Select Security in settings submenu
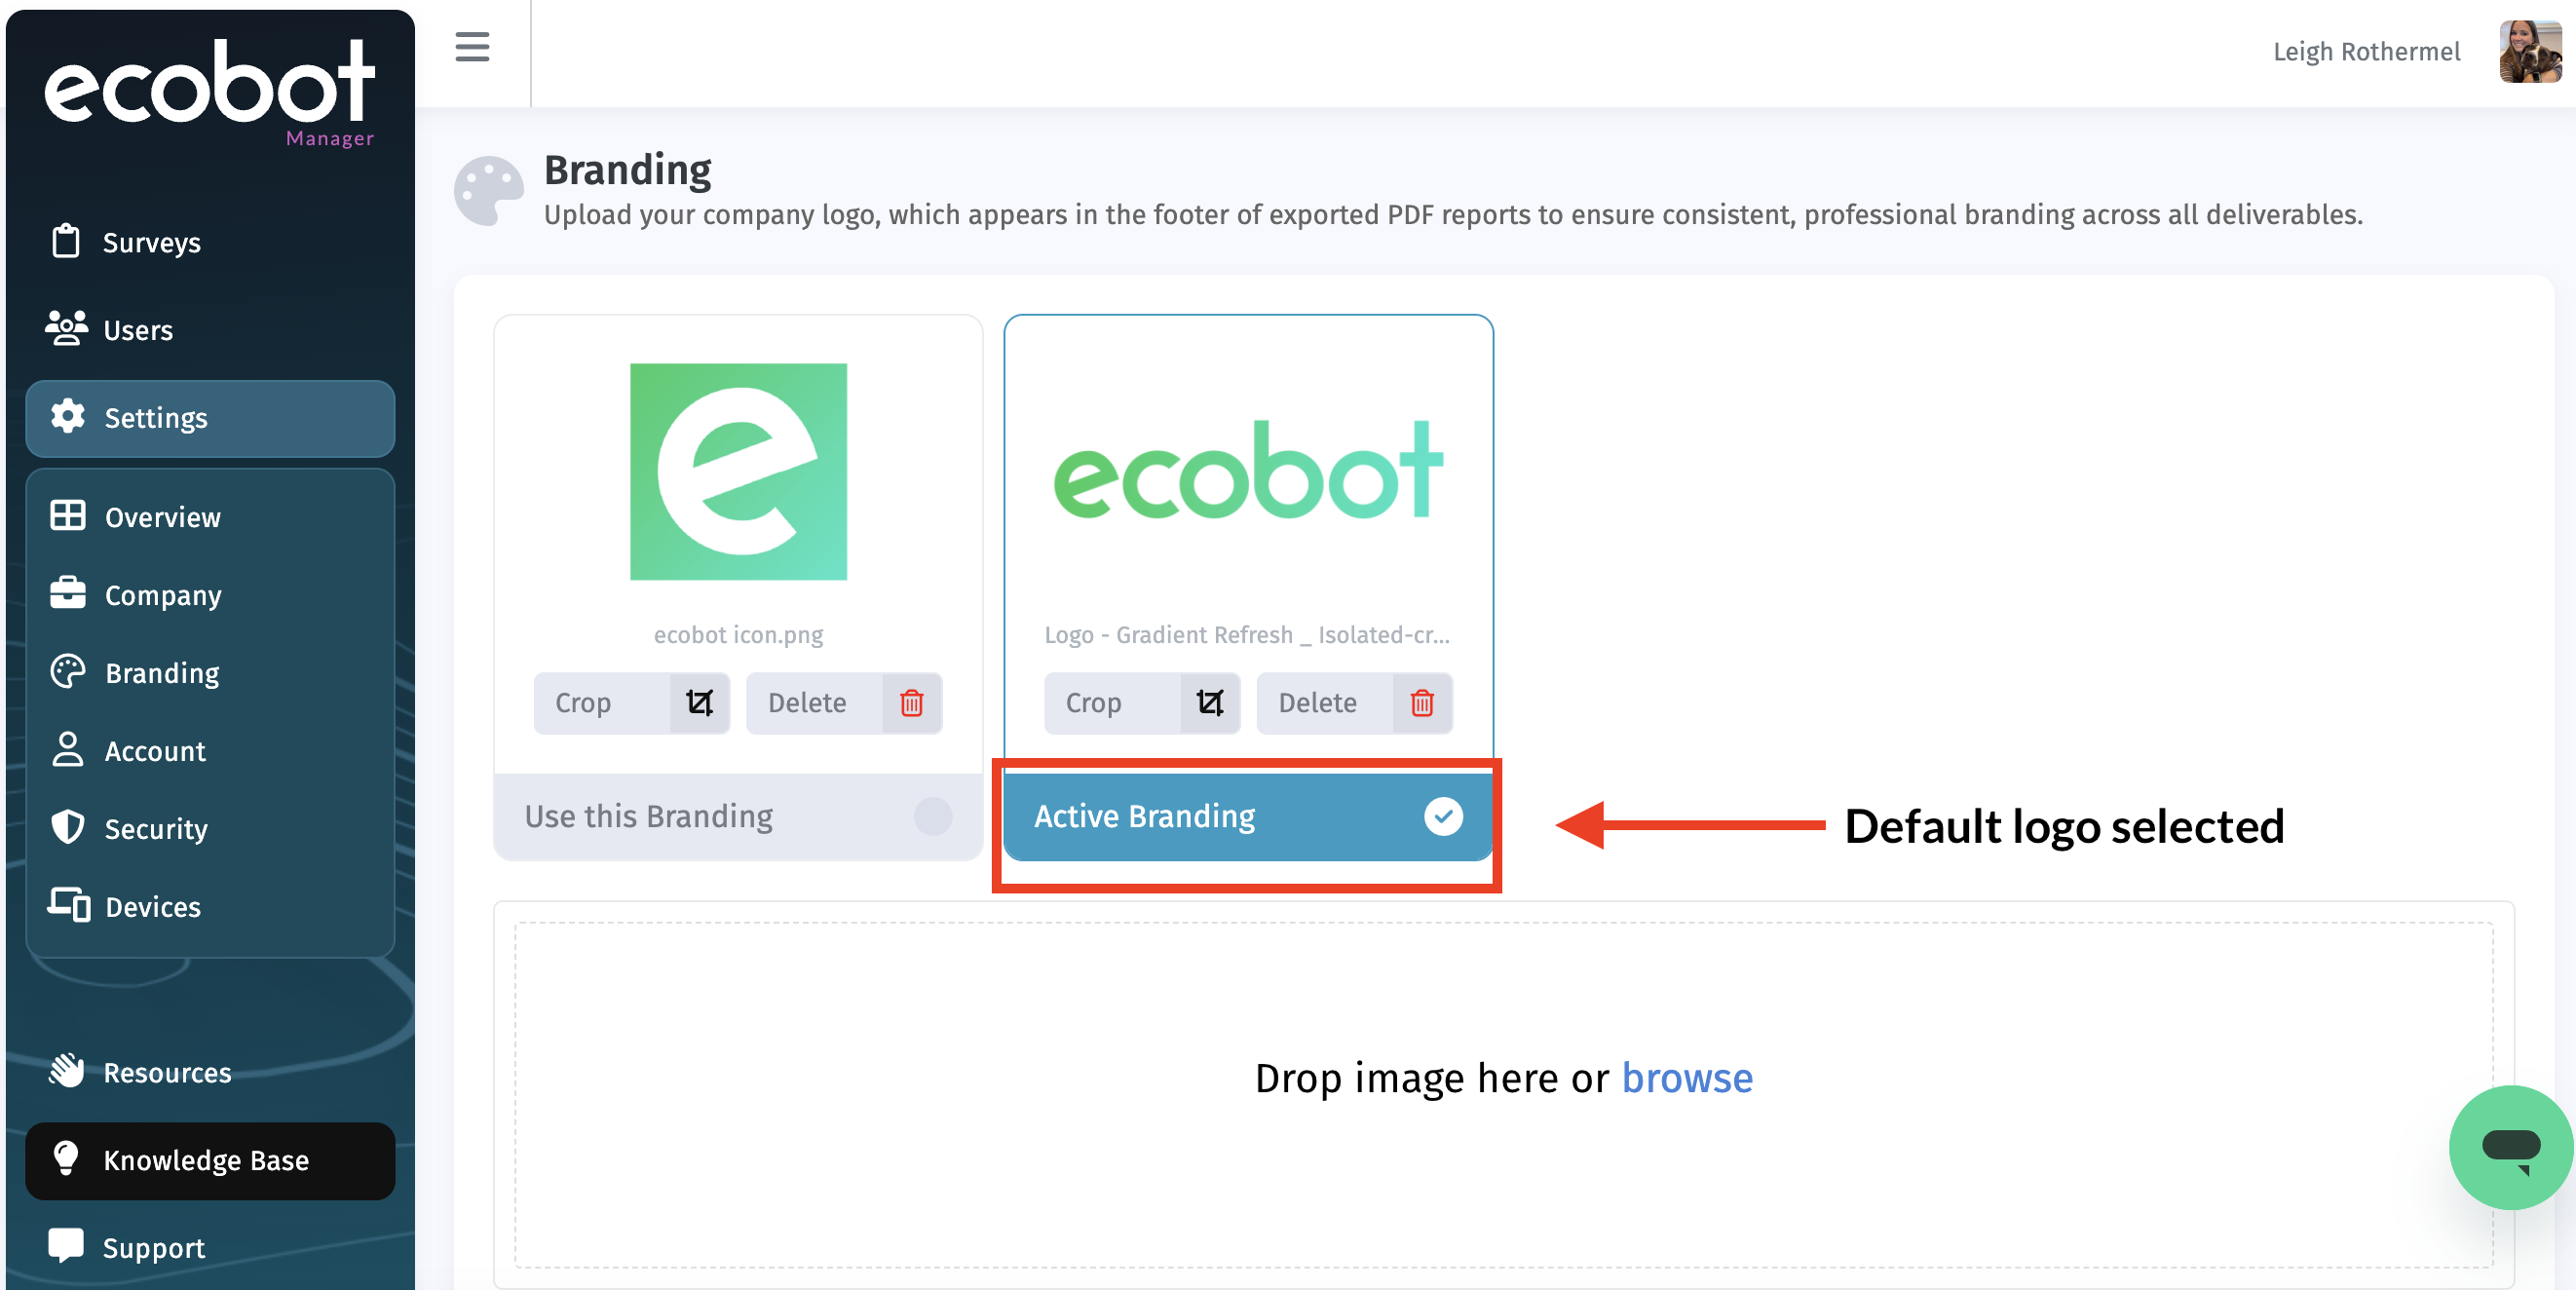Screen dimensions: 2576x1290 point(156,829)
